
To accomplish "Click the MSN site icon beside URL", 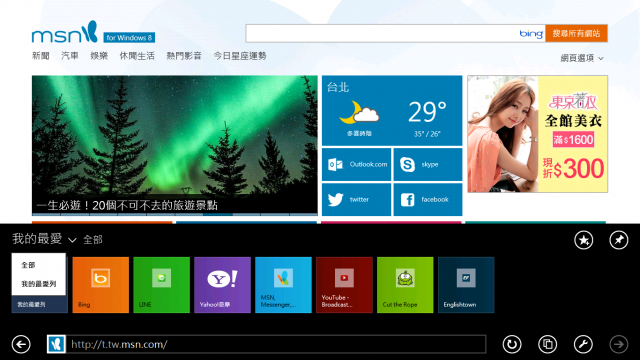I will [56, 344].
